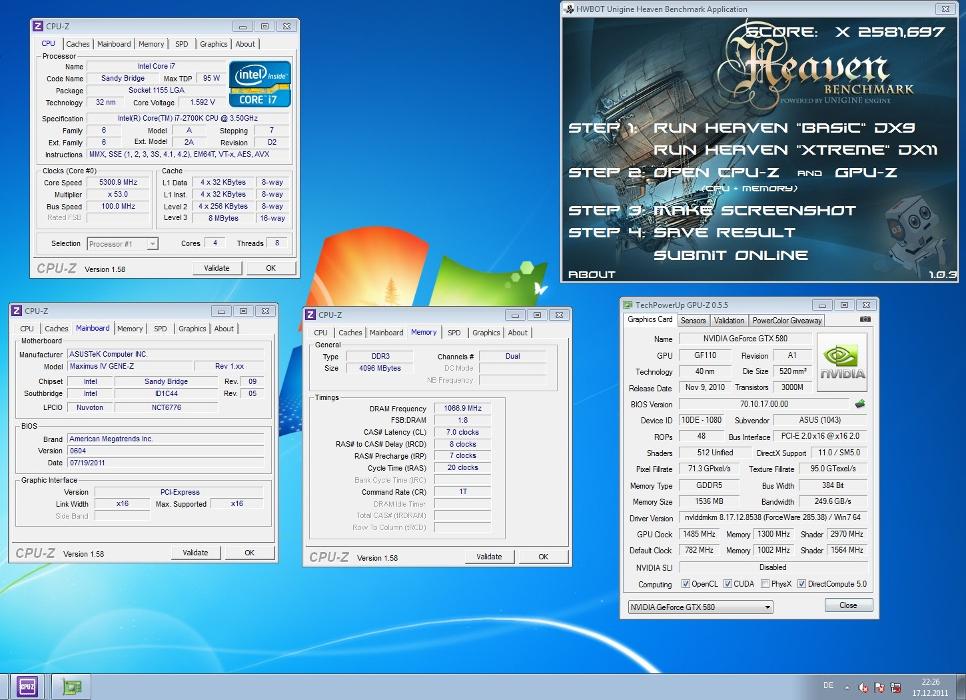Click the Close button in GPU-Z

(848, 605)
